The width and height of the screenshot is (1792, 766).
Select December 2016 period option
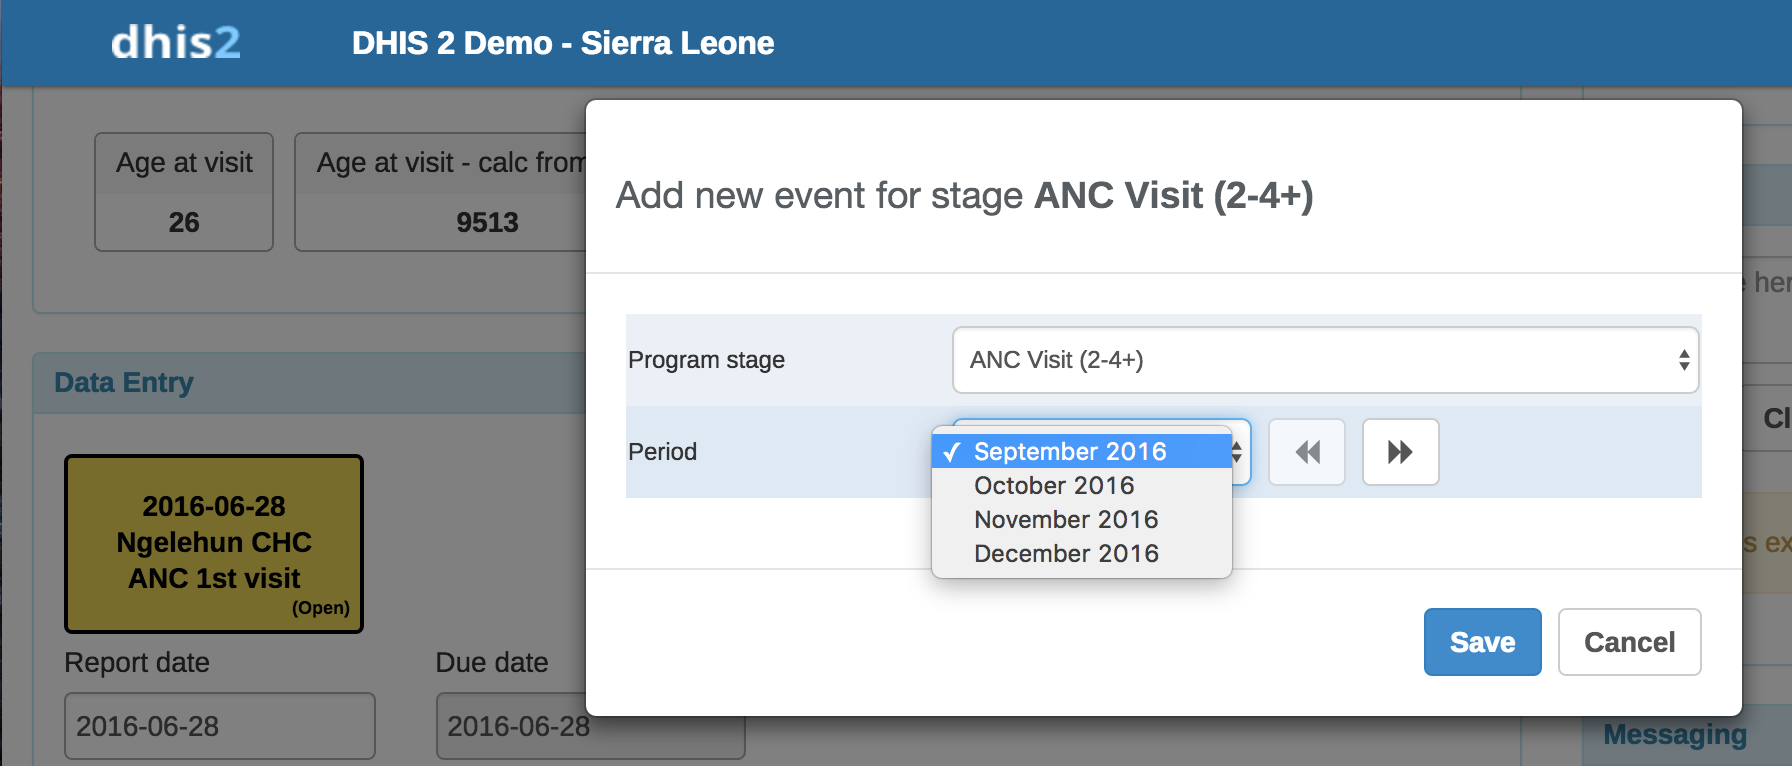pyautogui.click(x=1066, y=554)
